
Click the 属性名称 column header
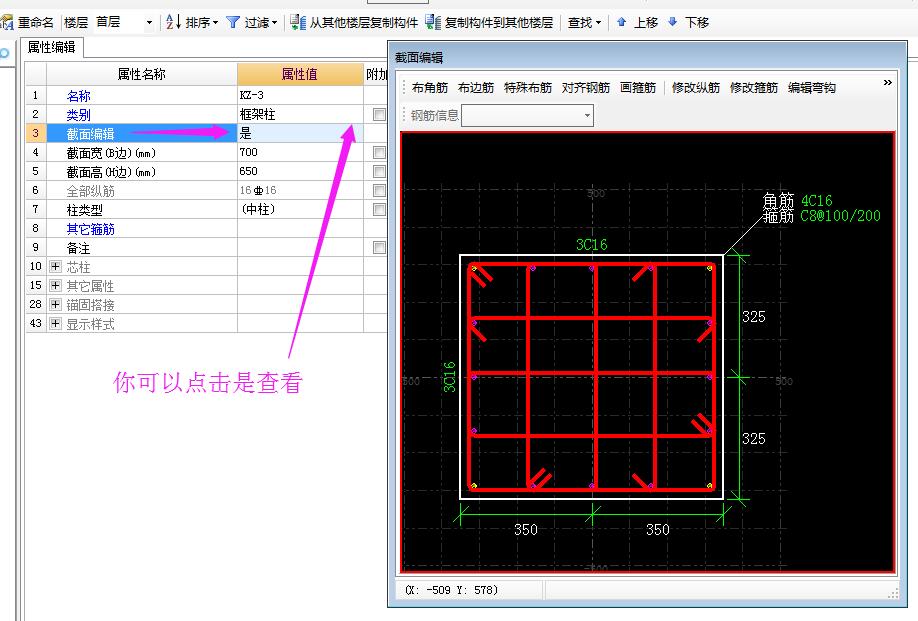click(142, 74)
